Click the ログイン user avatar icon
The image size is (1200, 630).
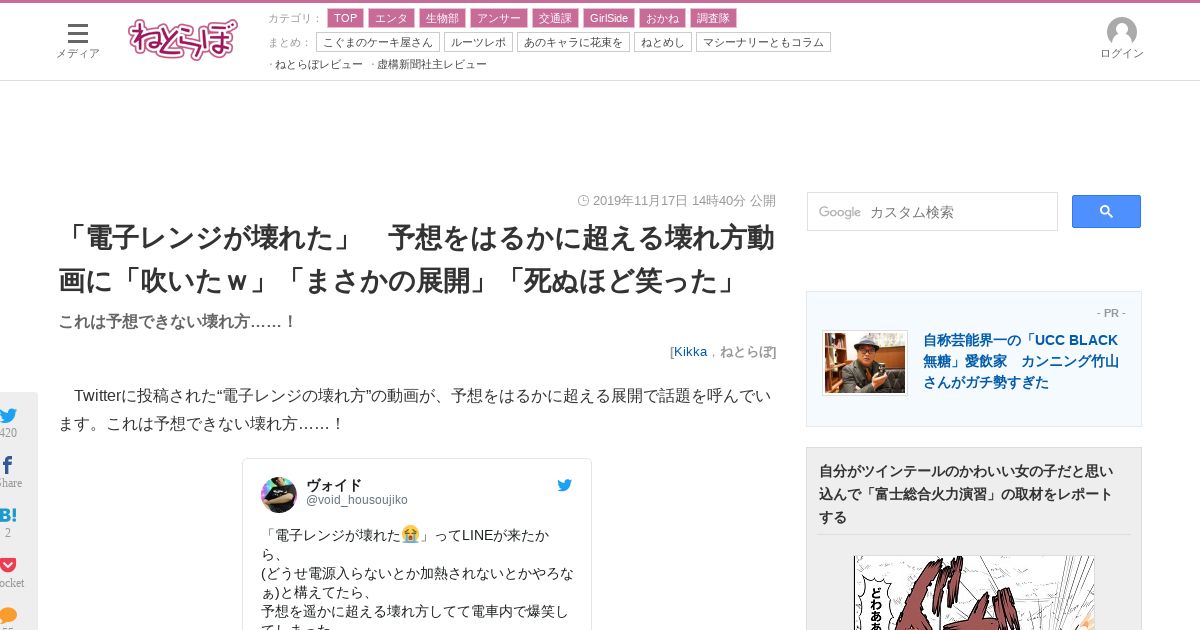(1121, 33)
